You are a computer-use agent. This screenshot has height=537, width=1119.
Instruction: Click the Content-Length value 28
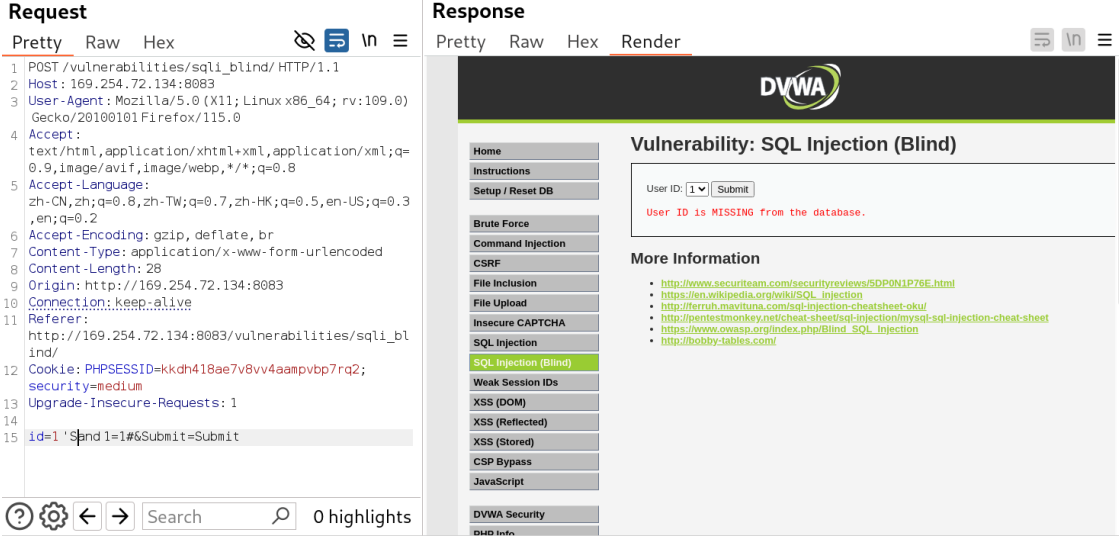(x=154, y=269)
